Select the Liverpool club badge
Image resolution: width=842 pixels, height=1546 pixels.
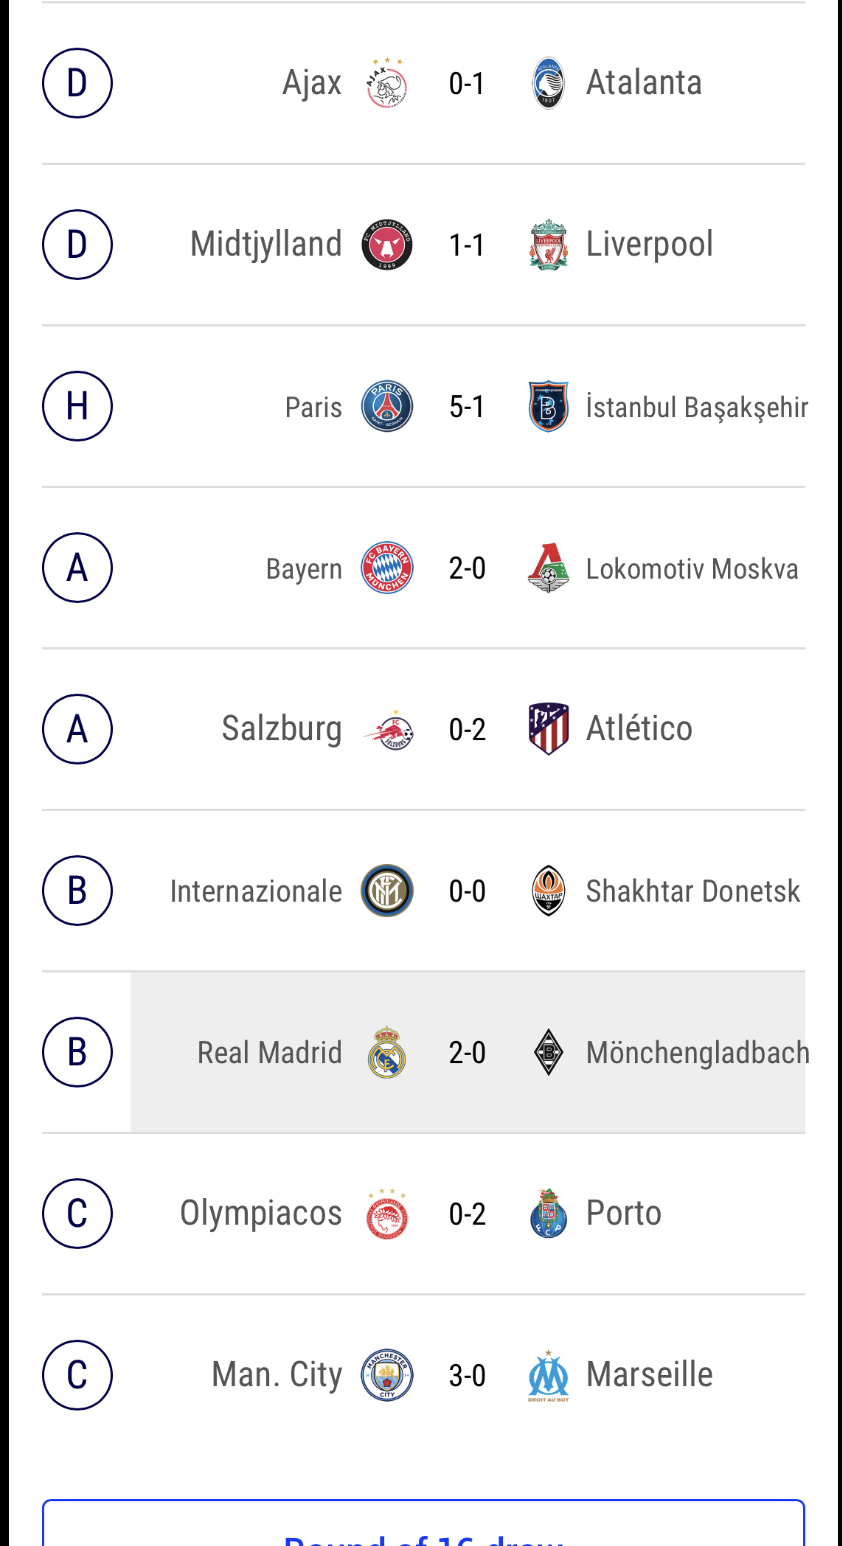(x=548, y=243)
